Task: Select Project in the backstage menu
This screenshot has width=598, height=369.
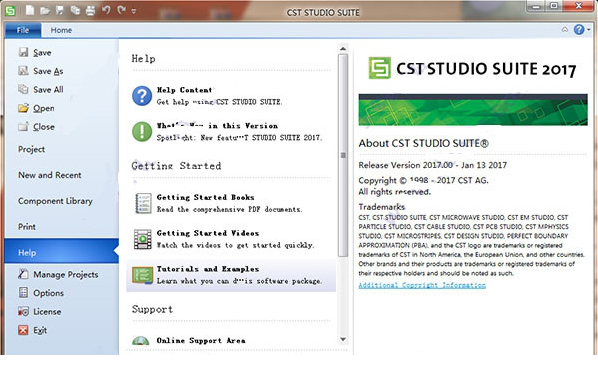Action: [x=31, y=149]
